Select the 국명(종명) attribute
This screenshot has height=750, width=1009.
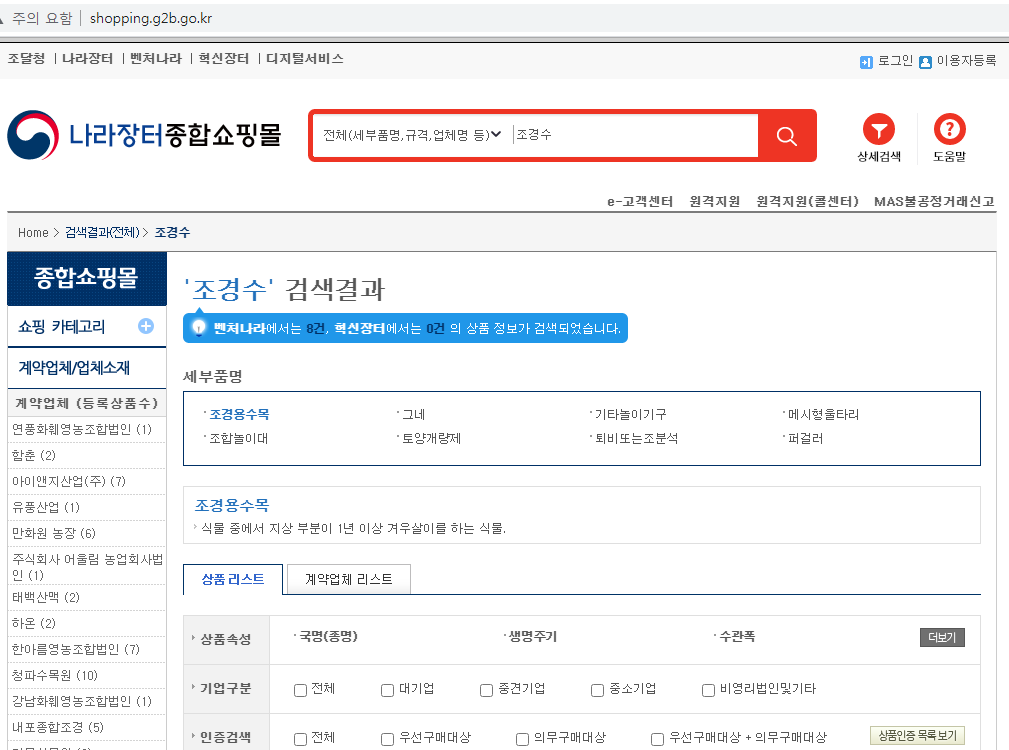click(328, 636)
